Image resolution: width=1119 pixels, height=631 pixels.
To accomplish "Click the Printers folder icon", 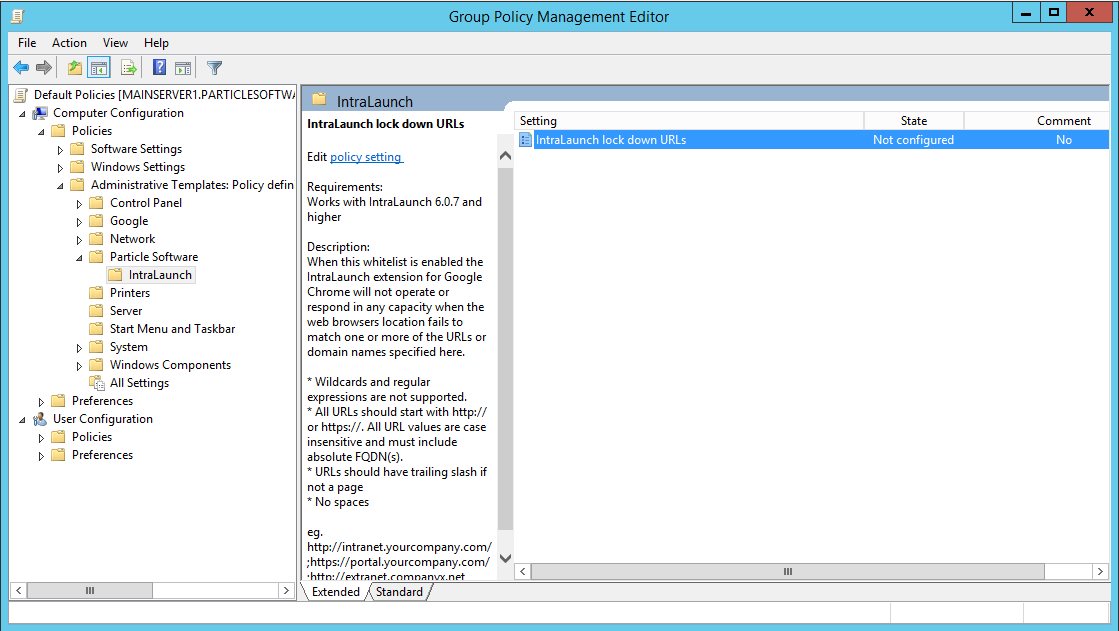I will 96,293.
